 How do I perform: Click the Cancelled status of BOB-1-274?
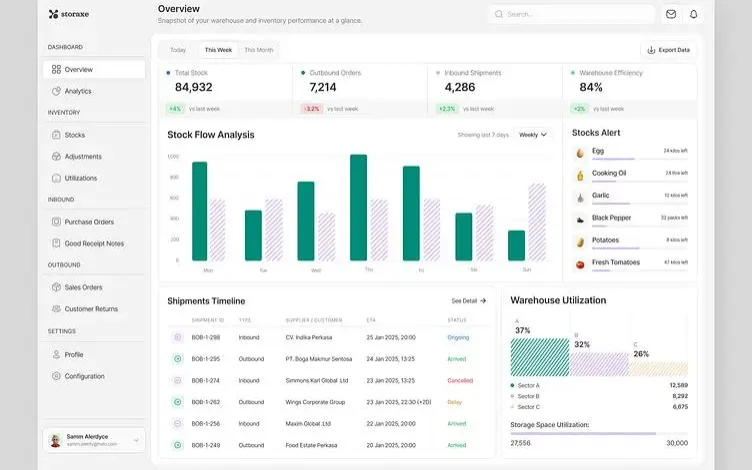(x=460, y=380)
